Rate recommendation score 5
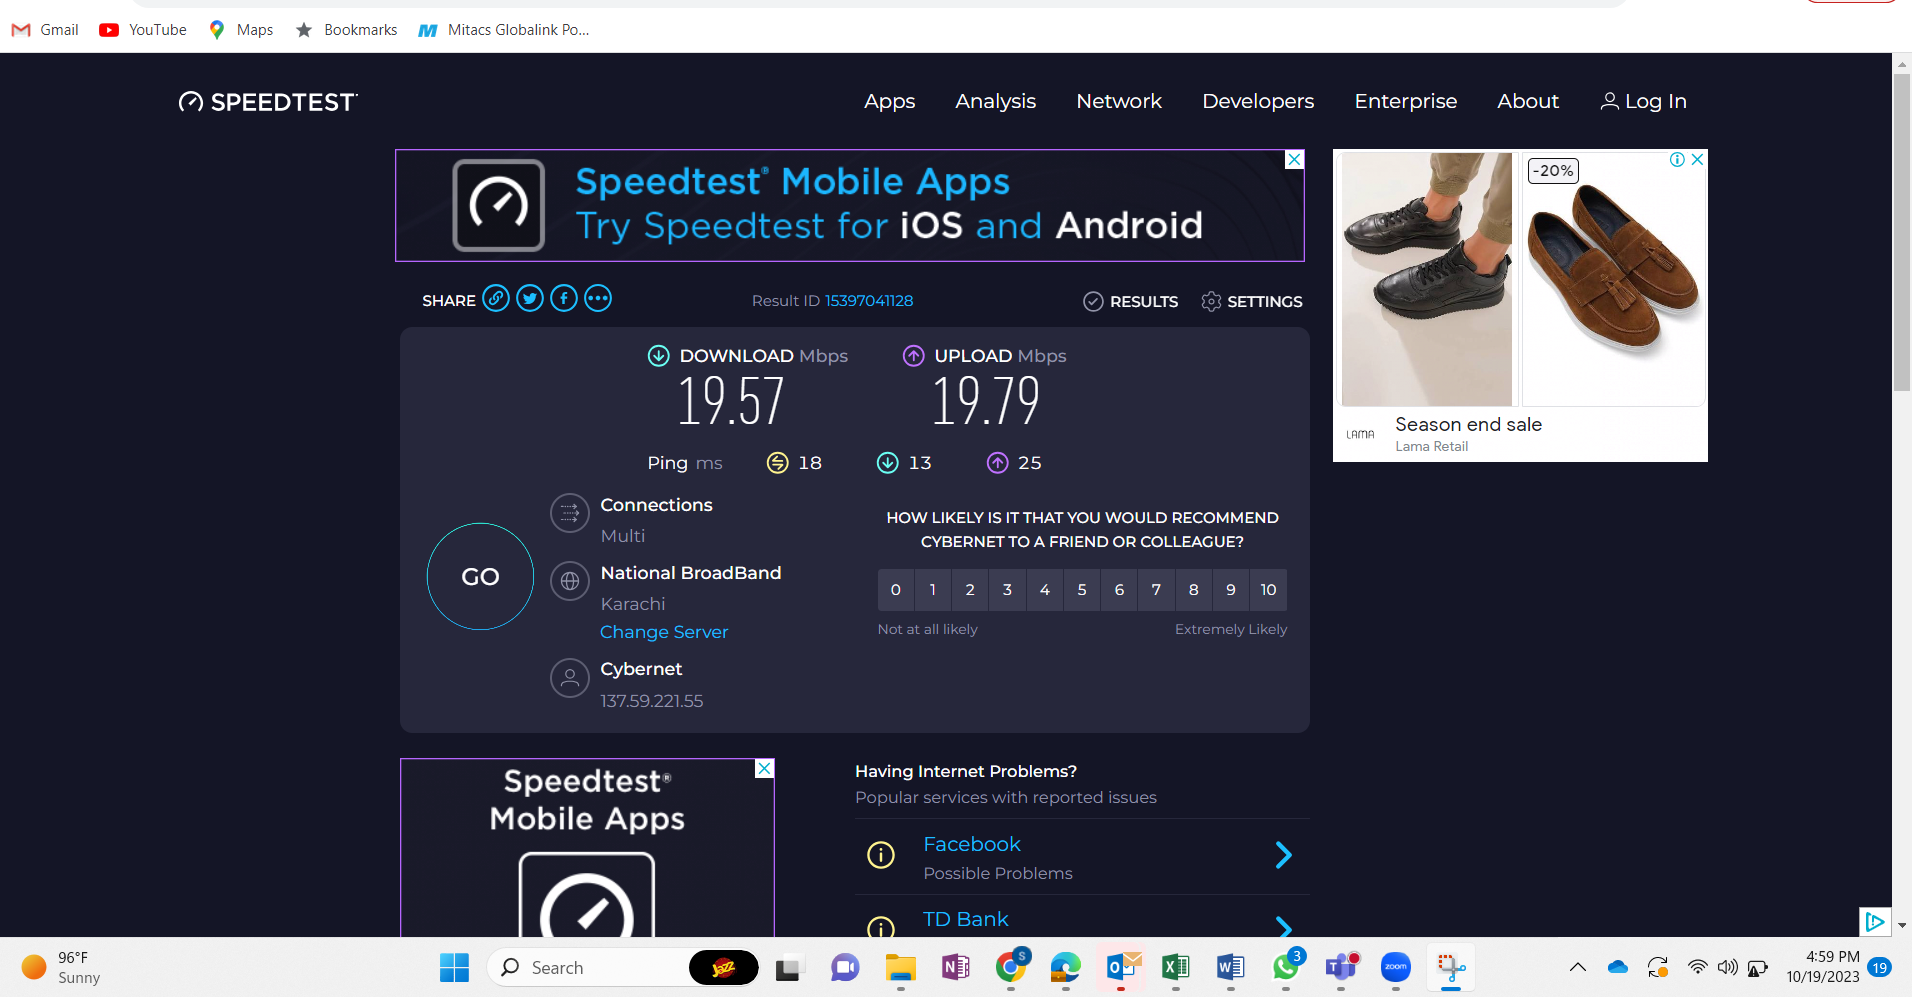 click(x=1082, y=590)
